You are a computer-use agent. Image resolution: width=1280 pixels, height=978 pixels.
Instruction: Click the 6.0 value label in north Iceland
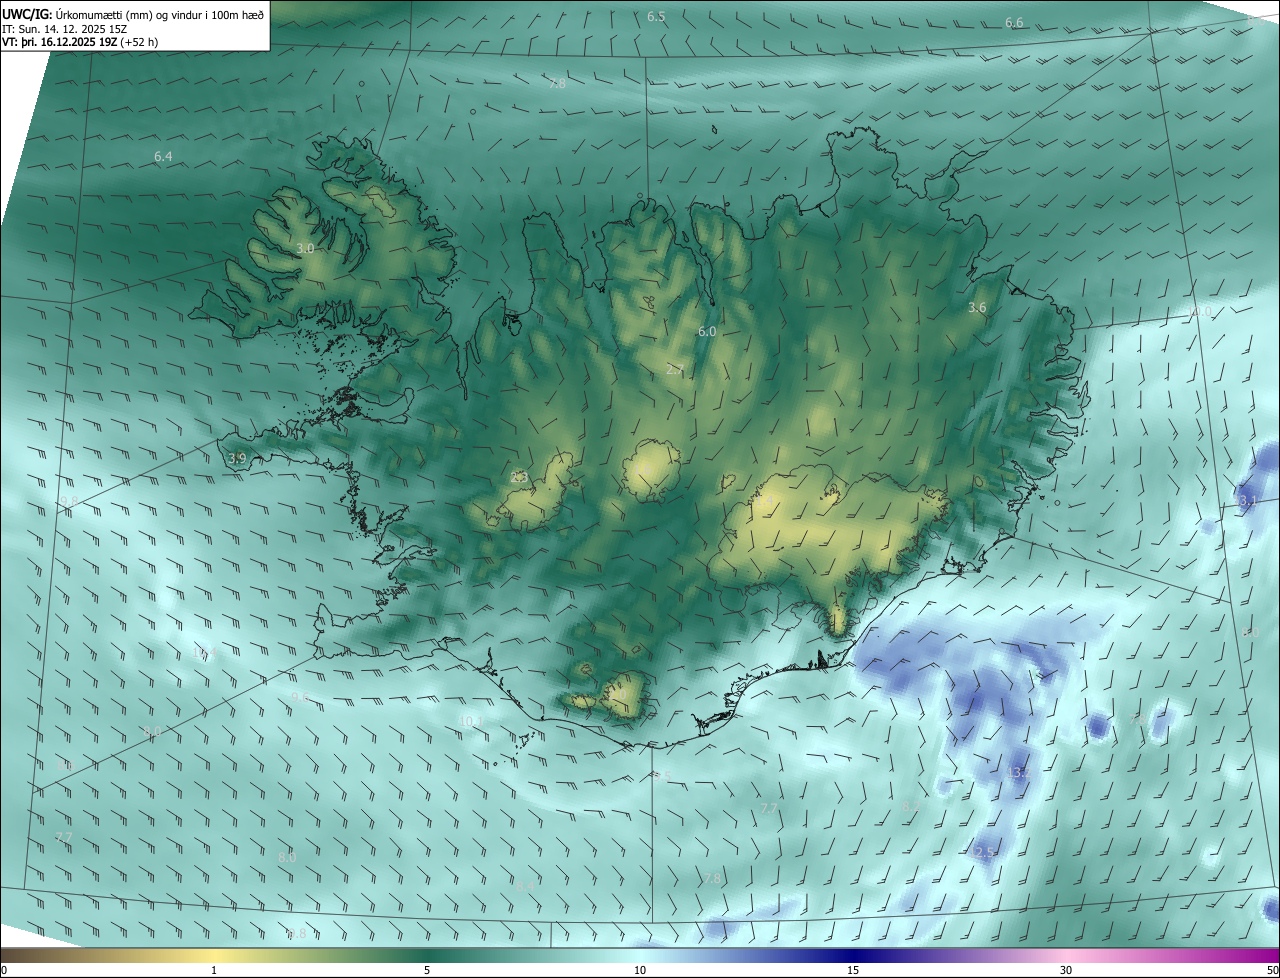707,331
